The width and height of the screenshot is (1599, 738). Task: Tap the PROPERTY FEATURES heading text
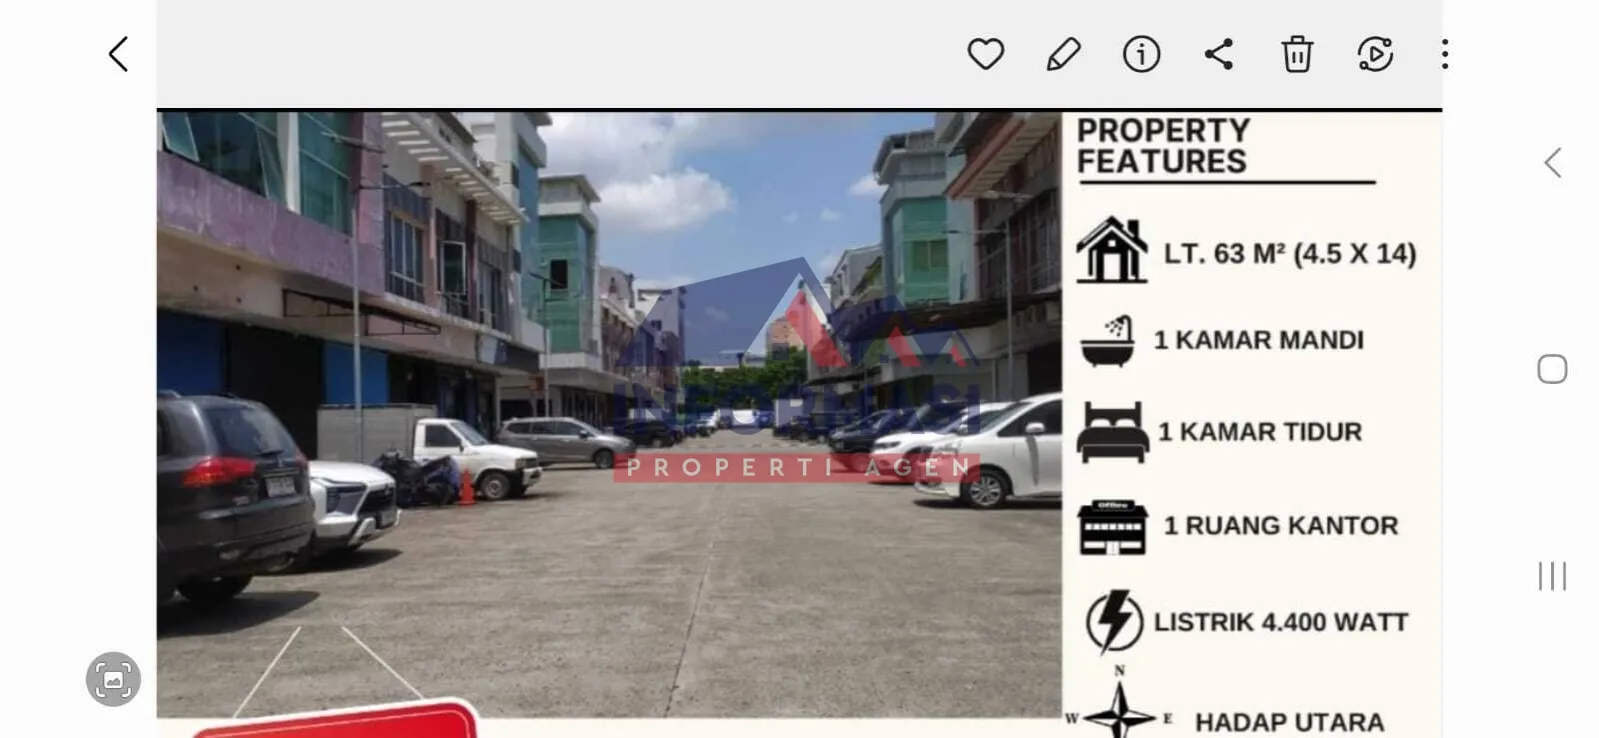pyautogui.click(x=1163, y=146)
